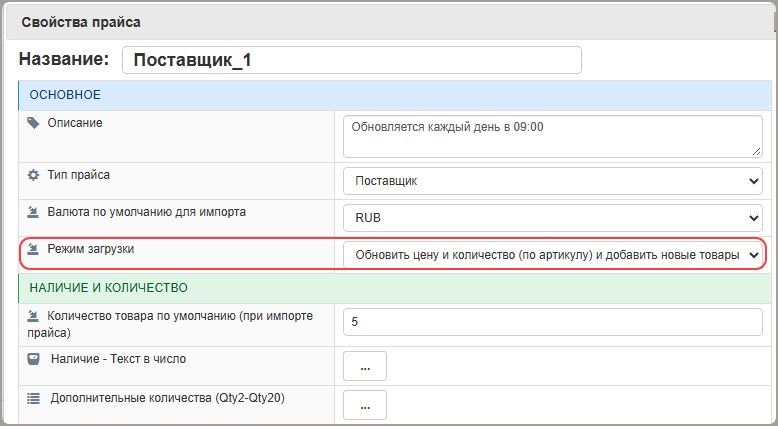The image size is (778, 426).
Task: Click the import icon beside Количество товара по умолчанию
Action: click(33, 316)
